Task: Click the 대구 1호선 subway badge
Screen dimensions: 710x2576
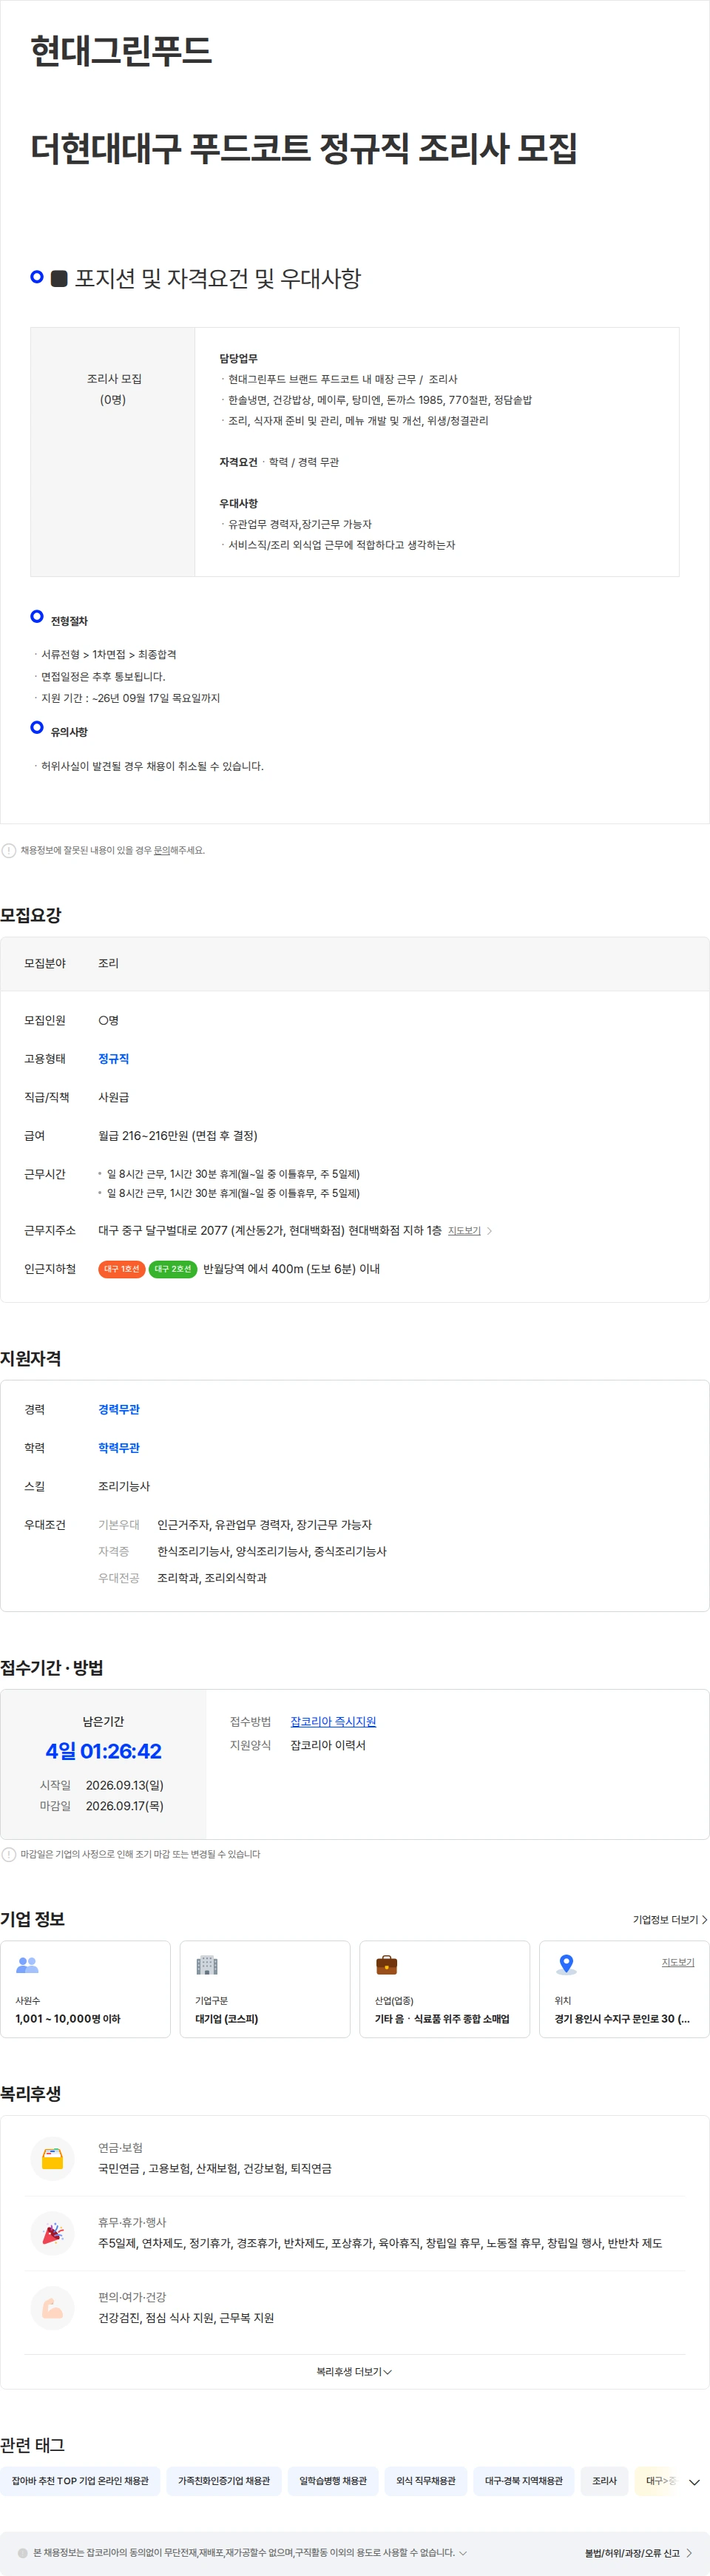Action: coord(122,1269)
